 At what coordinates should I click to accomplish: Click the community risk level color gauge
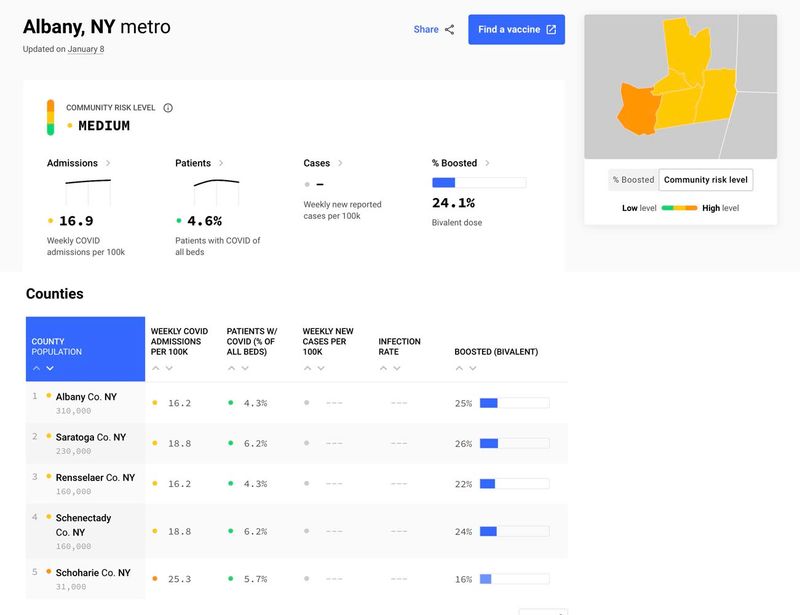[x=51, y=117]
